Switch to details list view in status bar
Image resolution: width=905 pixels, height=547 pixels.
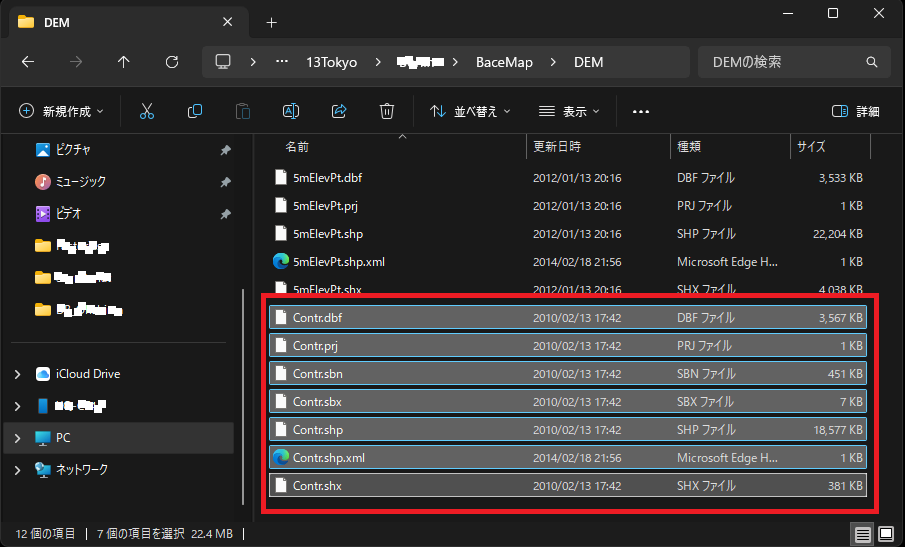point(862,533)
